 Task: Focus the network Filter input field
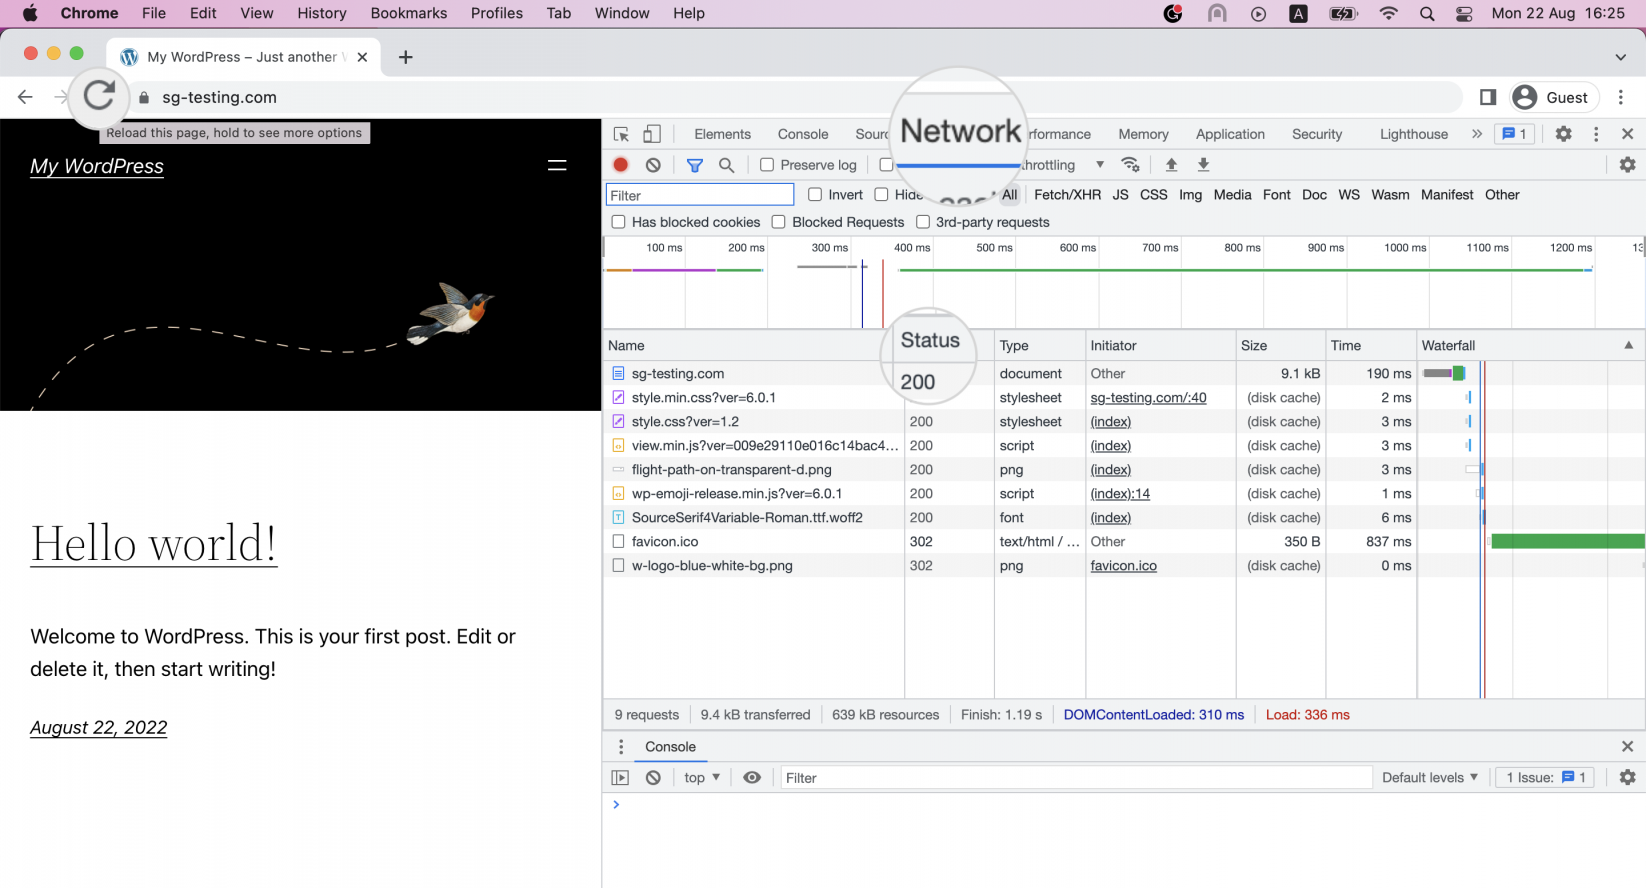pyautogui.click(x=700, y=195)
